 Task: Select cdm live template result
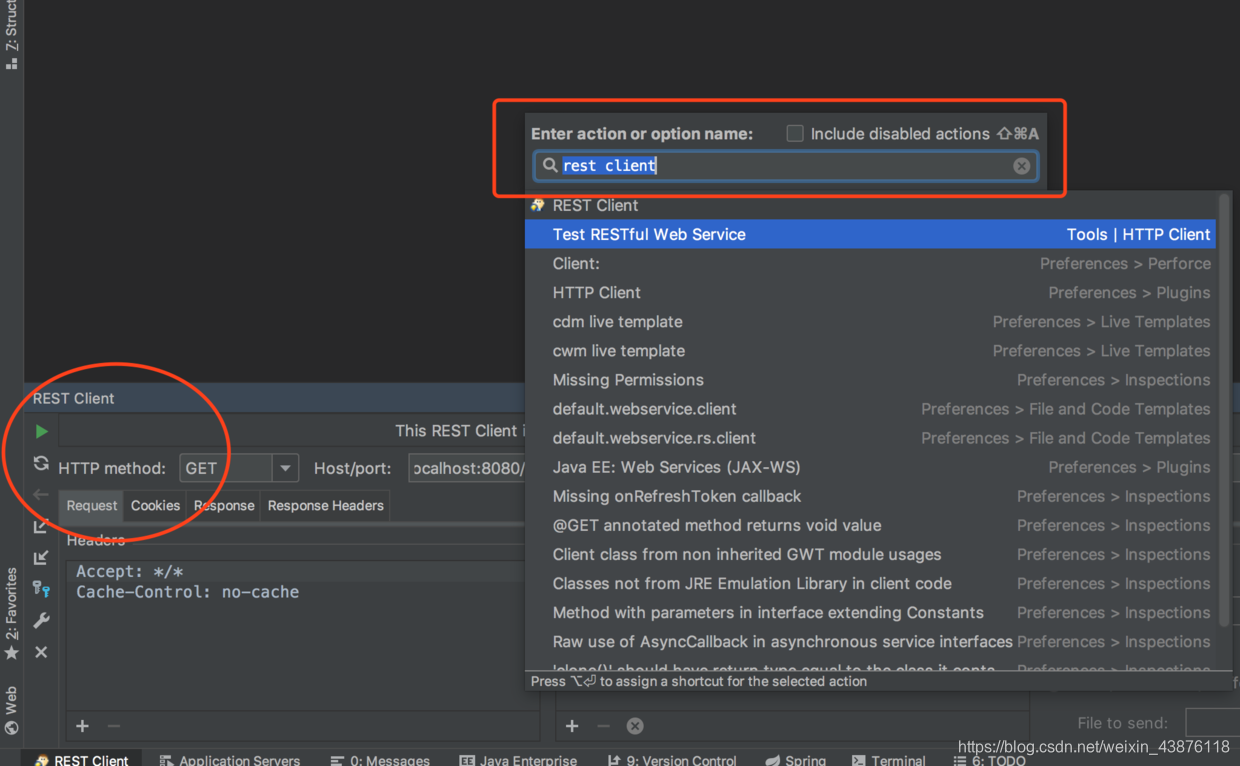[870, 321]
